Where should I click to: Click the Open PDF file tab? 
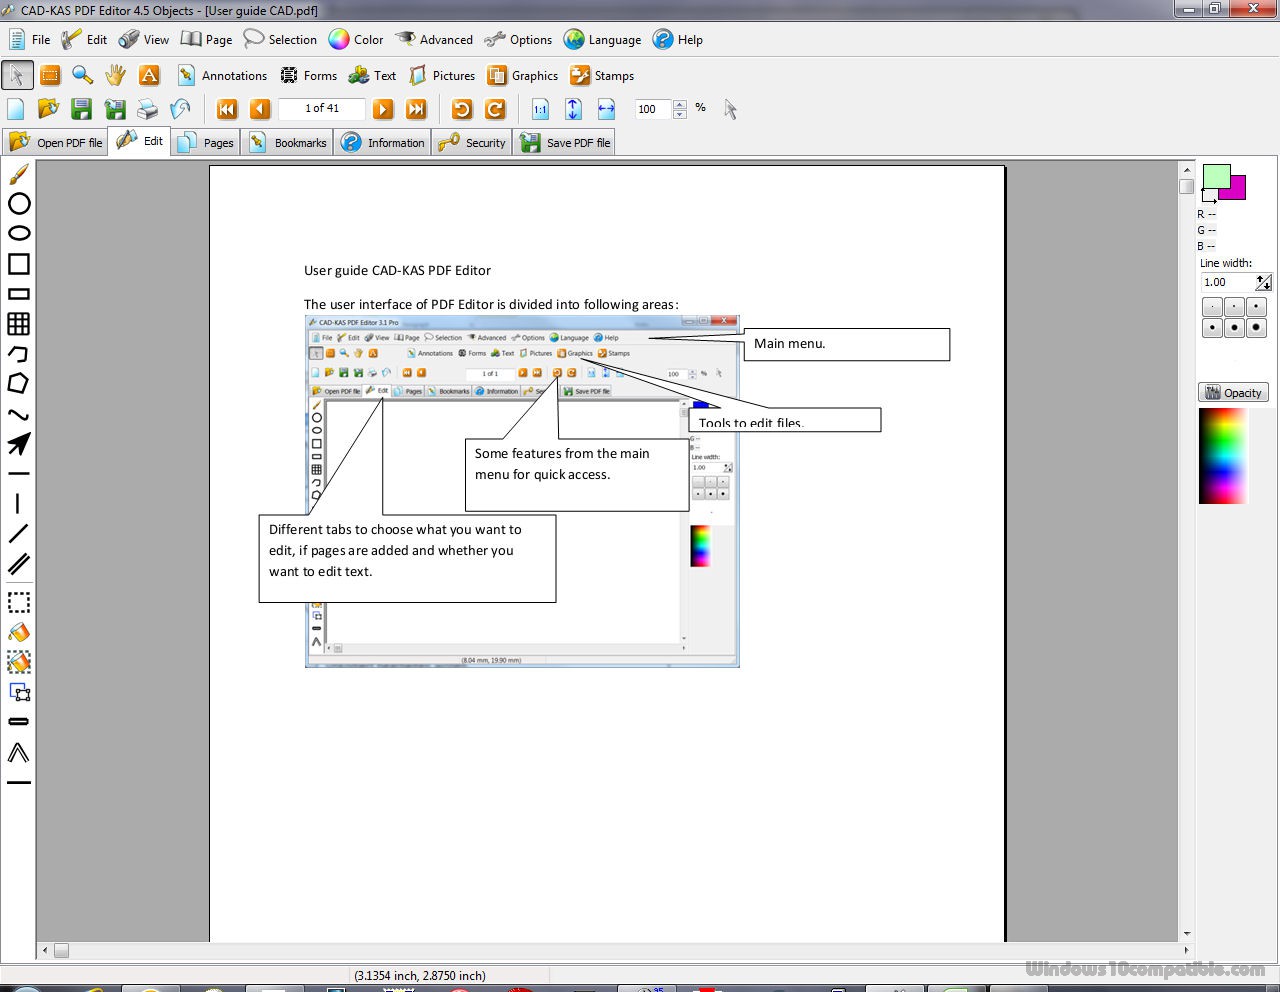click(55, 143)
